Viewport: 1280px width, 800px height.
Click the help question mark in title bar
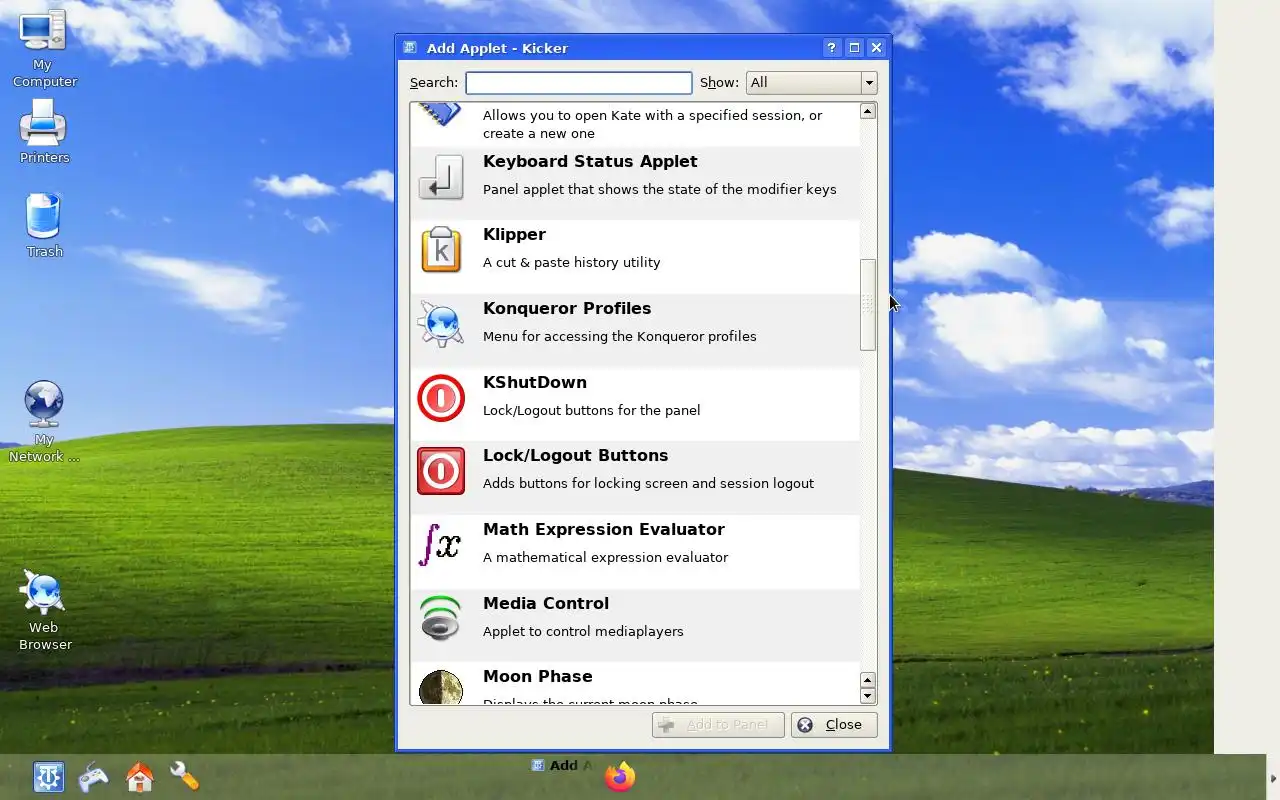pyautogui.click(x=832, y=47)
